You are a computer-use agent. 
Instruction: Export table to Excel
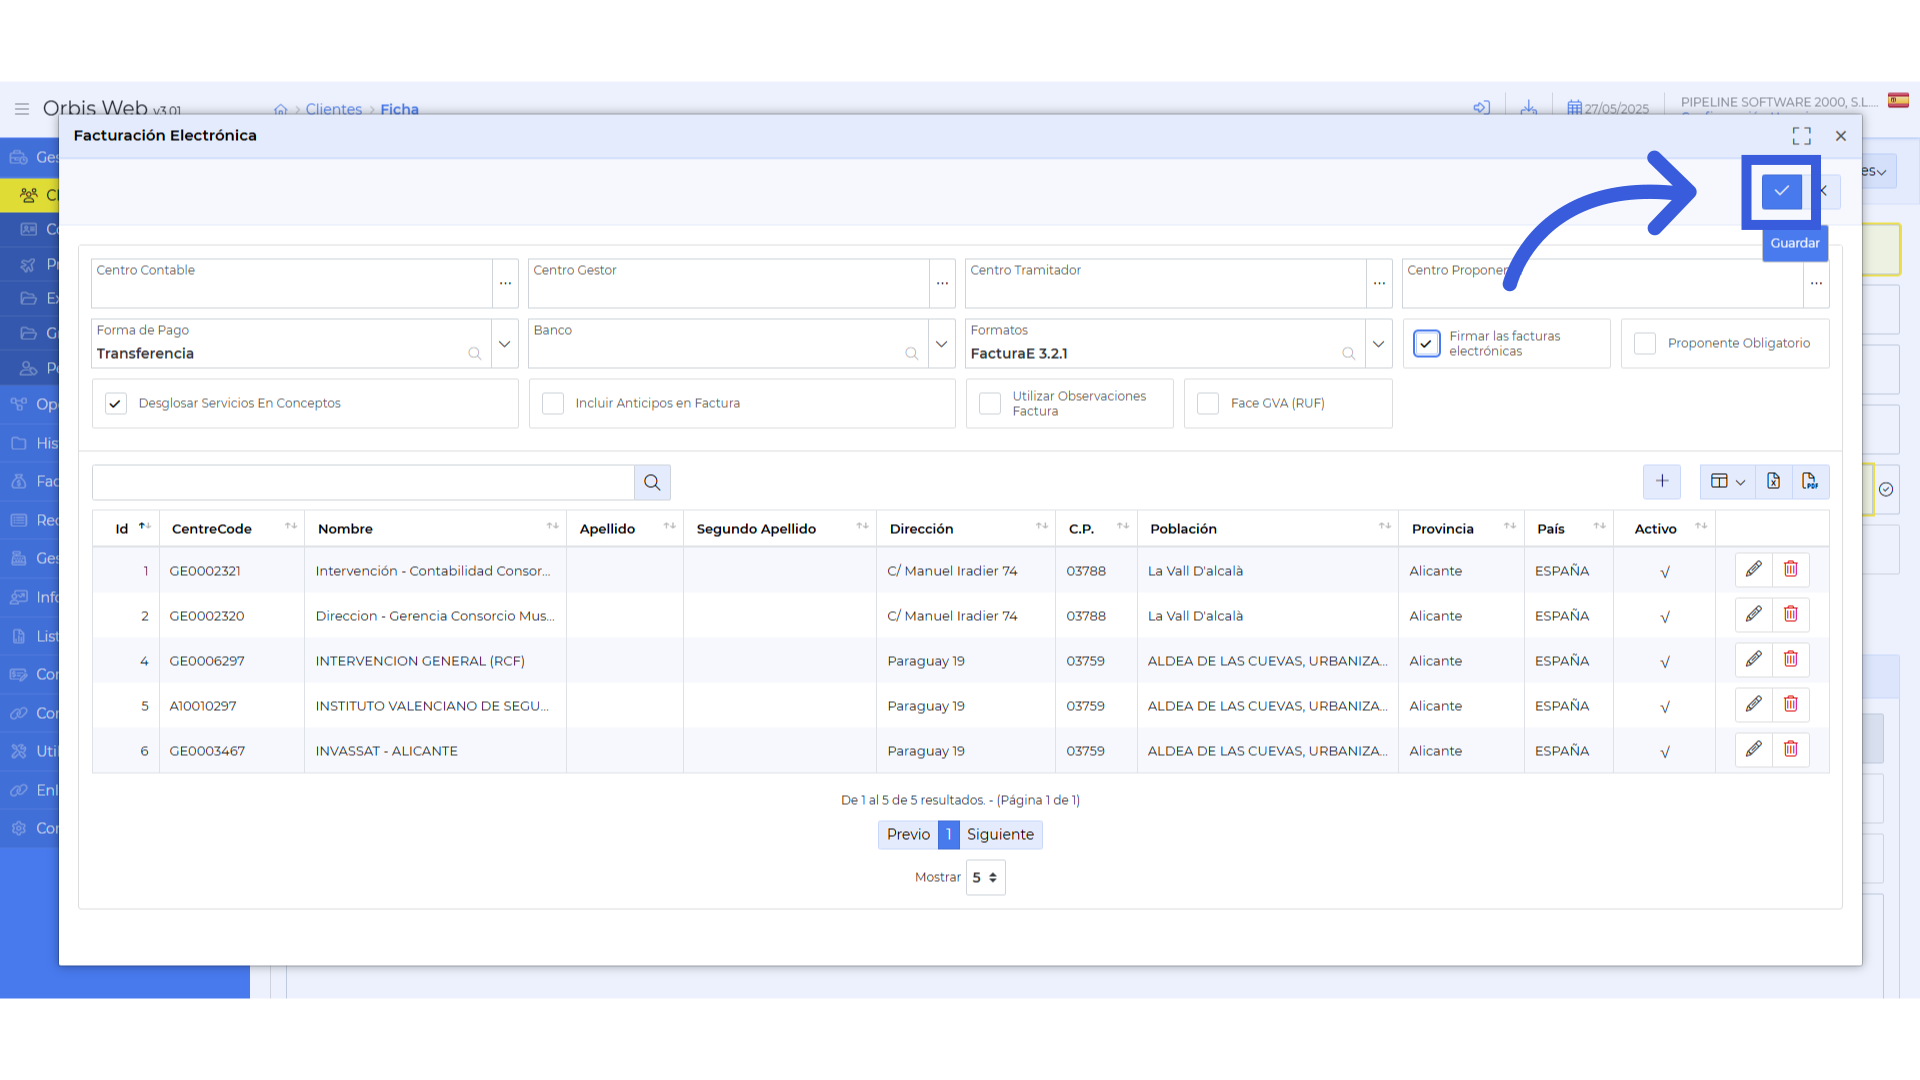1773,481
